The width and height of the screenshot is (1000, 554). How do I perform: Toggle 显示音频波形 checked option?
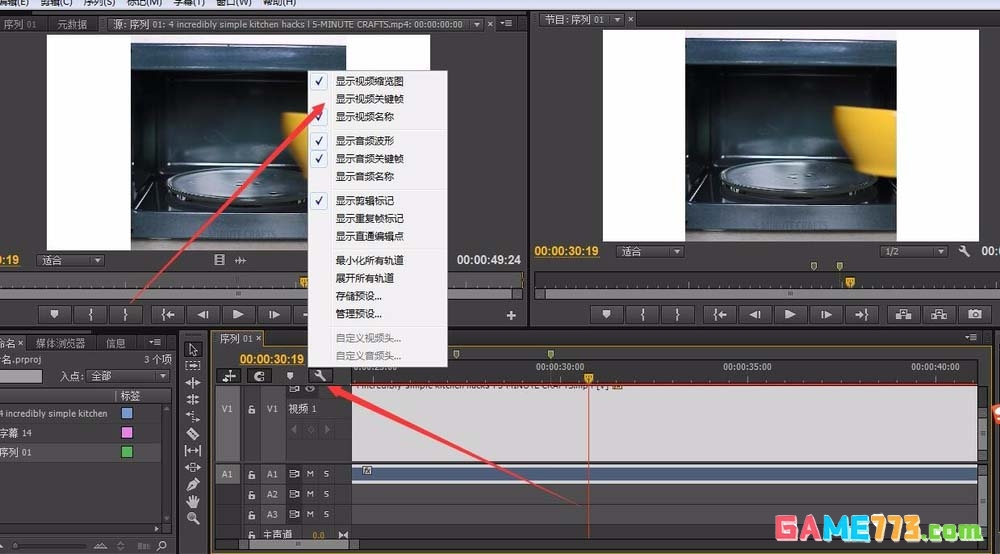(x=377, y=141)
